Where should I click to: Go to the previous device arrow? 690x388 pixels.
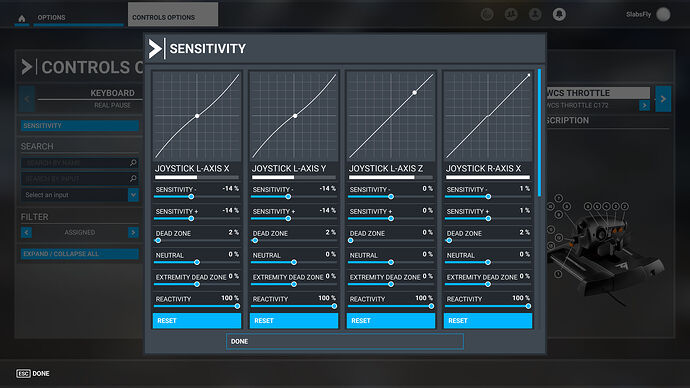(27, 99)
